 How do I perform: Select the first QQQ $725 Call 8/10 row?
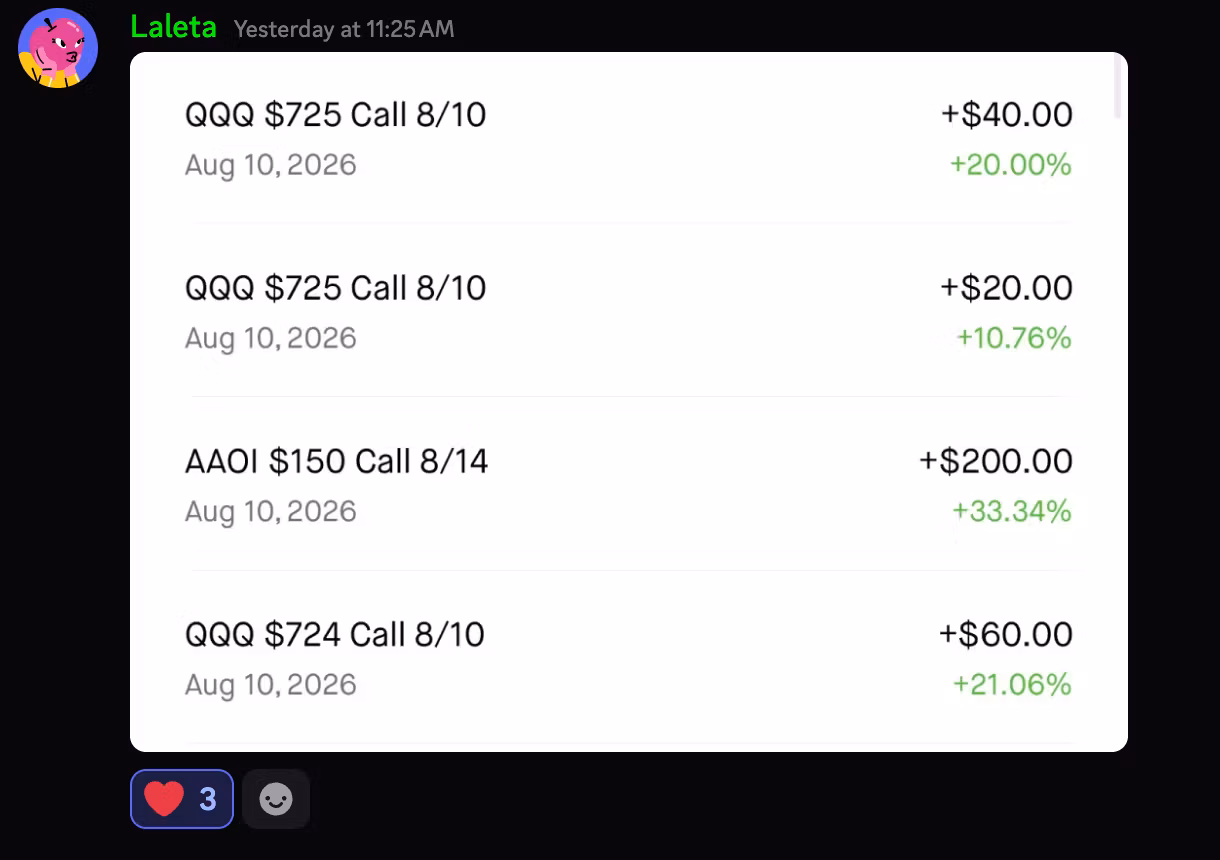coord(629,138)
